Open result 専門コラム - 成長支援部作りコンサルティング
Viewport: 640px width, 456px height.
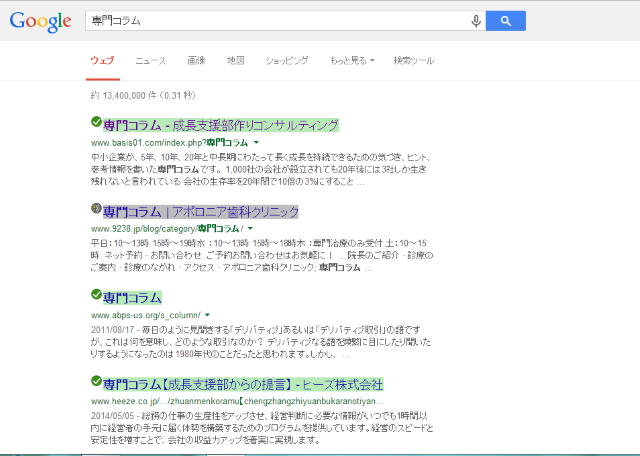221,125
